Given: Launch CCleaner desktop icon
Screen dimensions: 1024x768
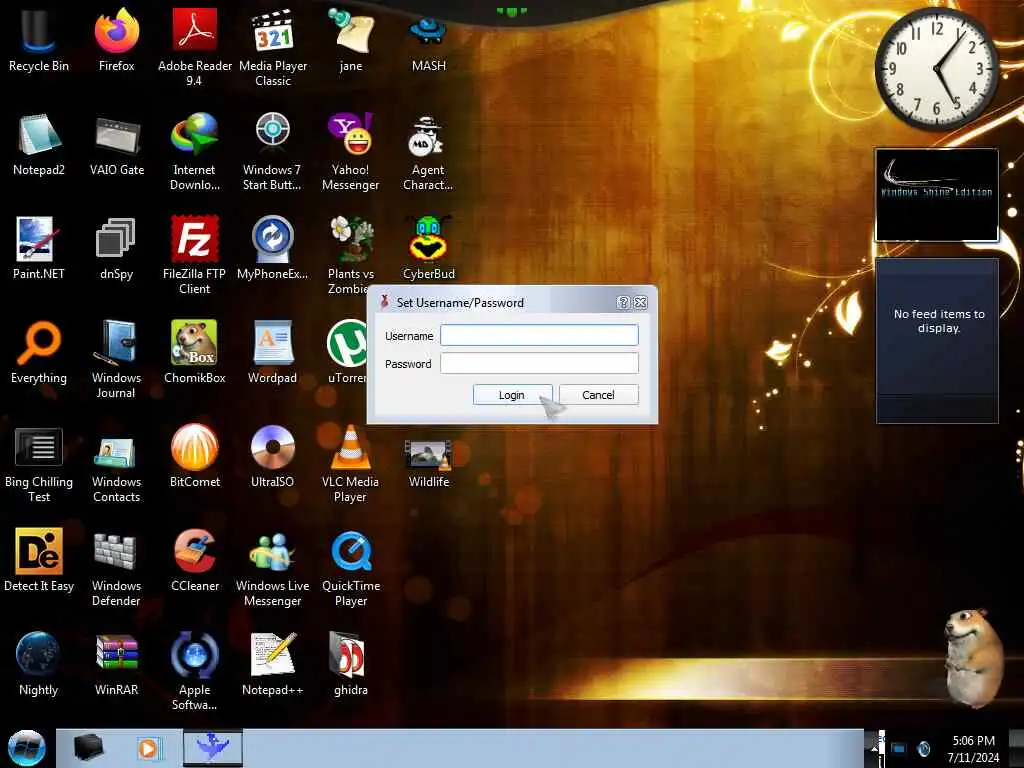Looking at the screenshot, I should 195,559.
